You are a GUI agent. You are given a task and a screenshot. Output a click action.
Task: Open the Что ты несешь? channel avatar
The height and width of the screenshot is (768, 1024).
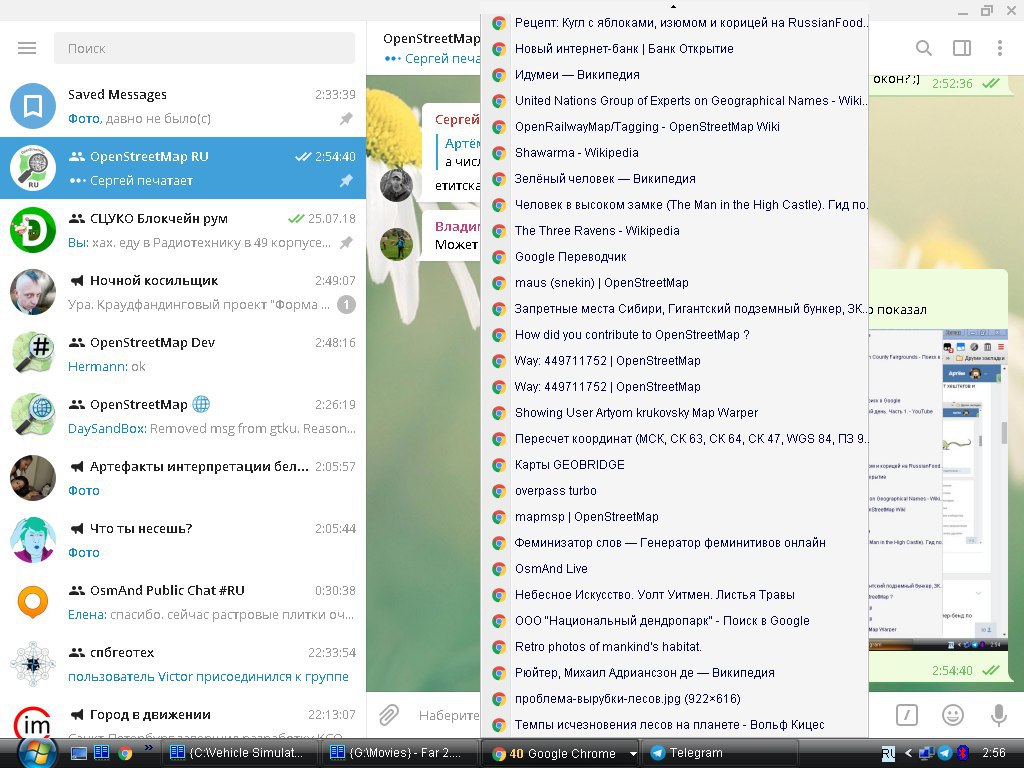tap(33, 540)
